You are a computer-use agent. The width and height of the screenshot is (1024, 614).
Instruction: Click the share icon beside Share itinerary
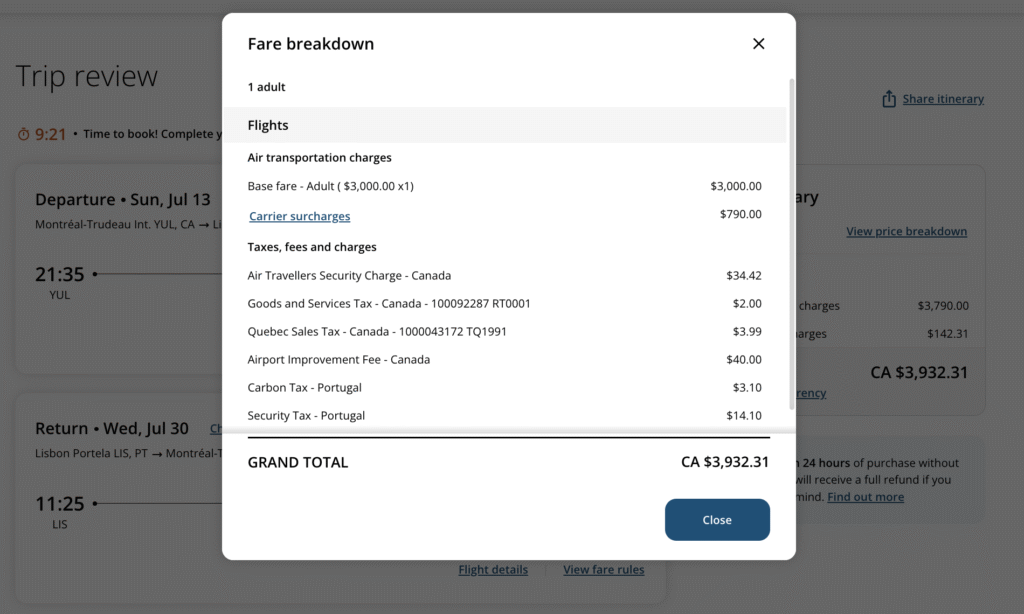click(x=888, y=99)
